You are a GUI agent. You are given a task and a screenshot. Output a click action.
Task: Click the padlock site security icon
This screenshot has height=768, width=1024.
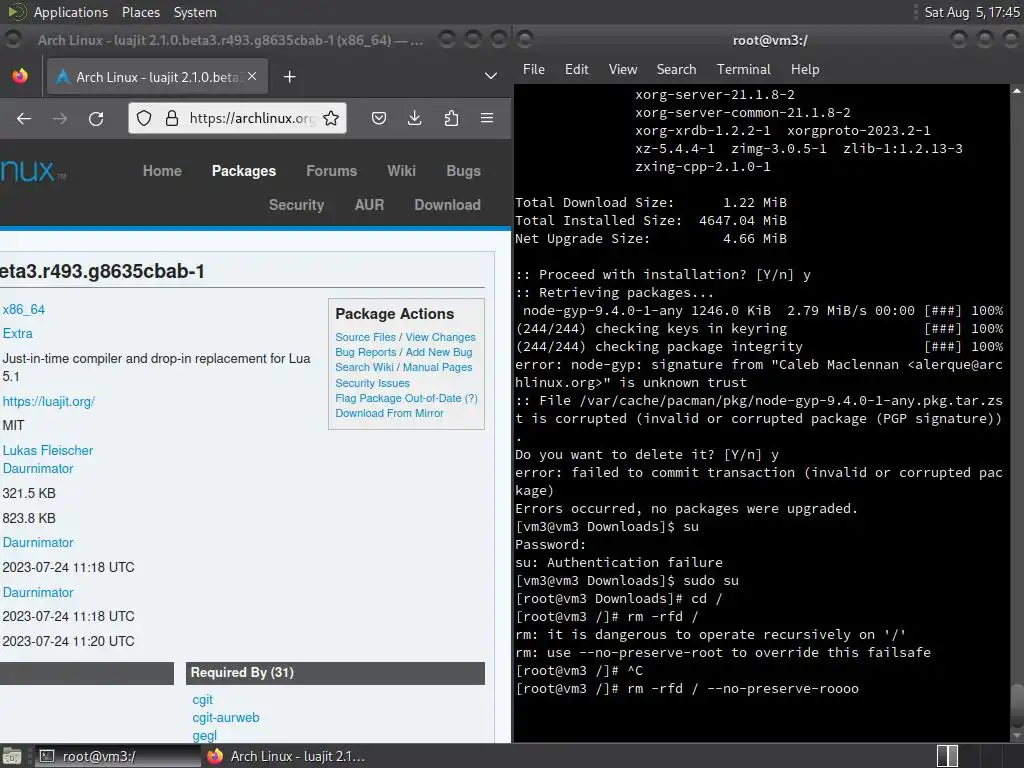coord(172,118)
